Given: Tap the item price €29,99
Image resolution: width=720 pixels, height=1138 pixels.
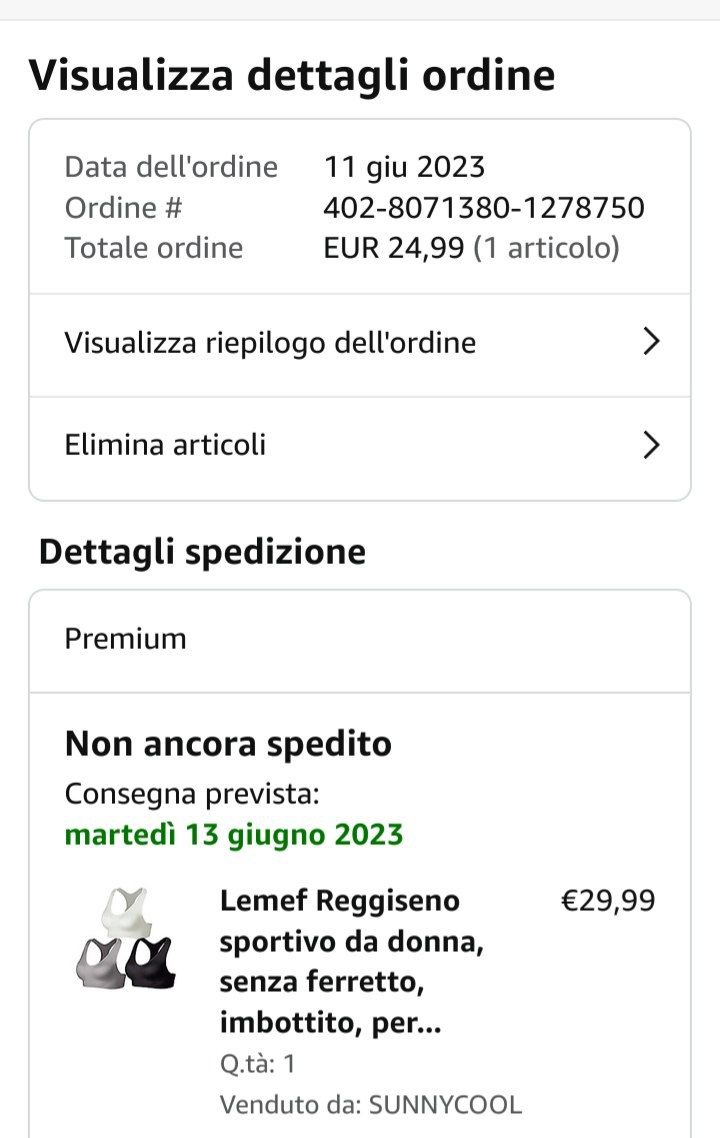Looking at the screenshot, I should click(608, 901).
